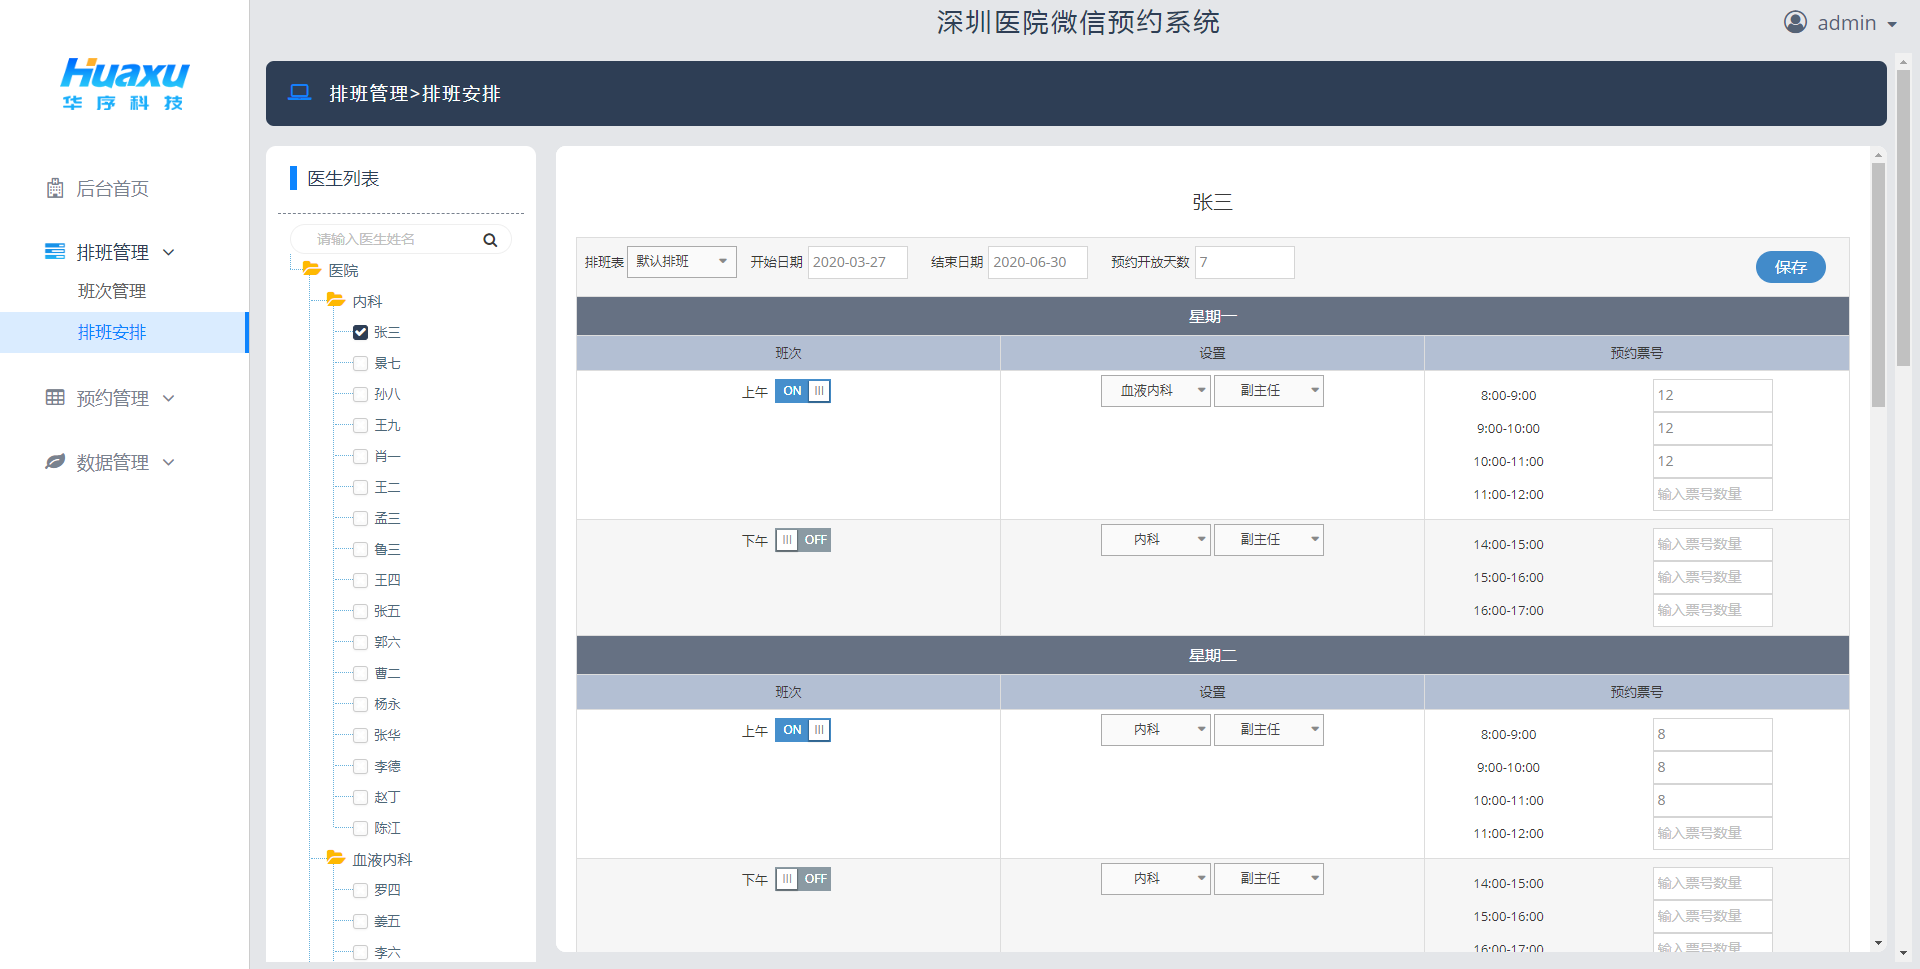Viewport: 1920px width, 969px height.
Task: Check the 景七 doctor checkbox
Action: pos(360,363)
